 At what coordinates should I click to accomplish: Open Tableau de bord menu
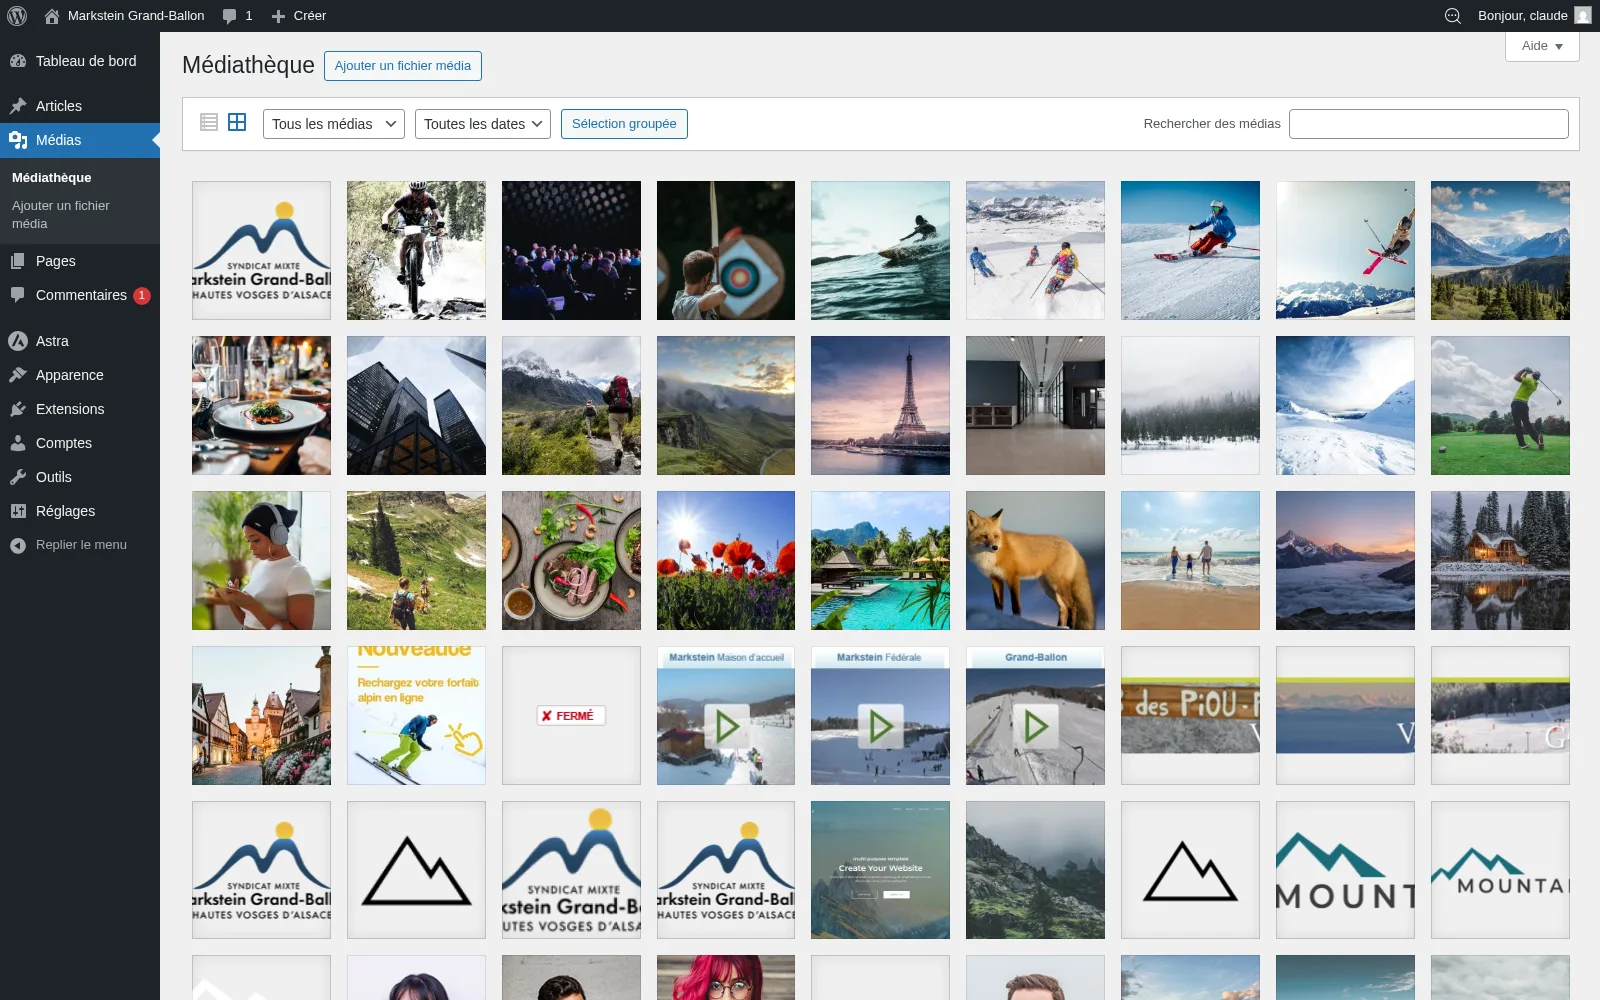point(80,61)
